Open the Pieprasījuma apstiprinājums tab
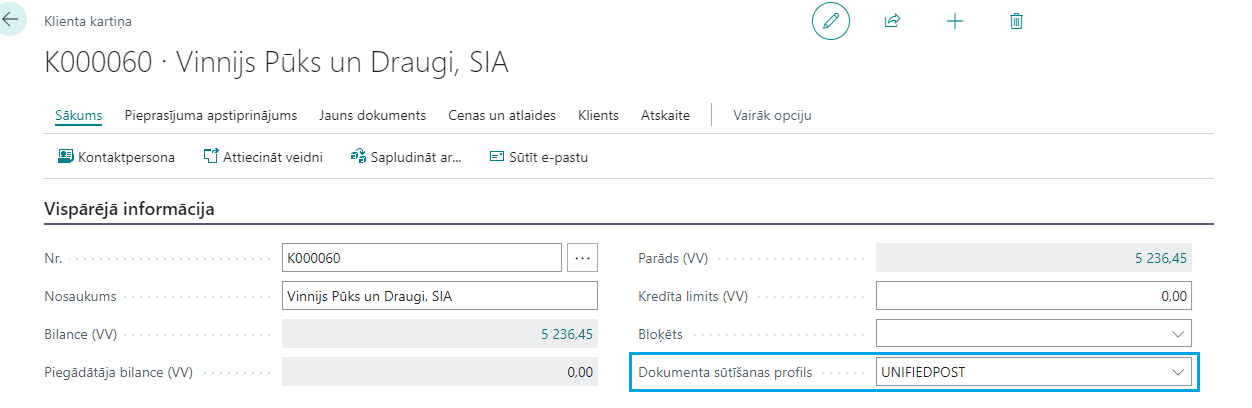1252x408 pixels. coord(211,115)
